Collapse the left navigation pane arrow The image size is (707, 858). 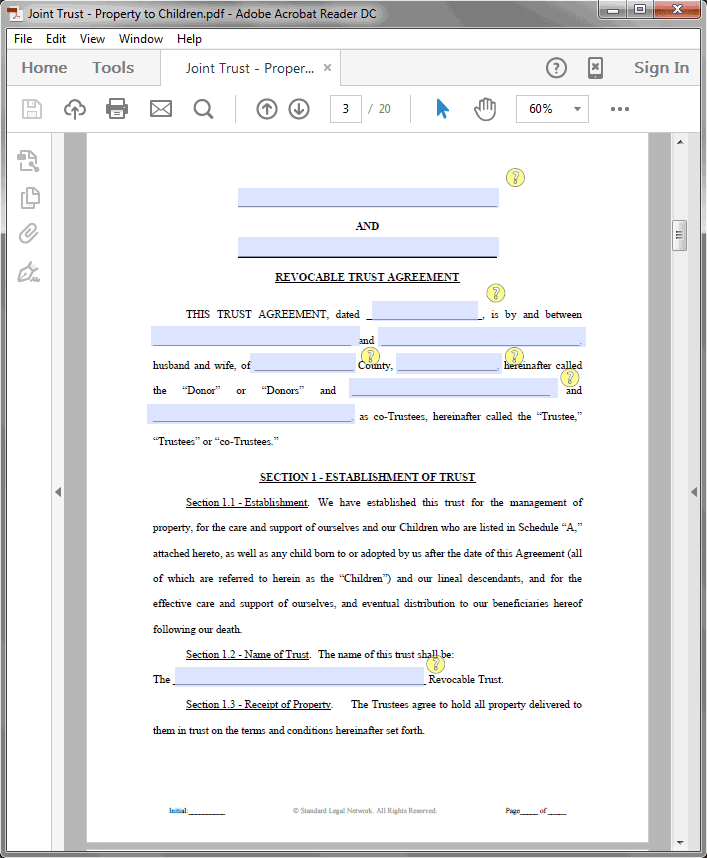(58, 492)
